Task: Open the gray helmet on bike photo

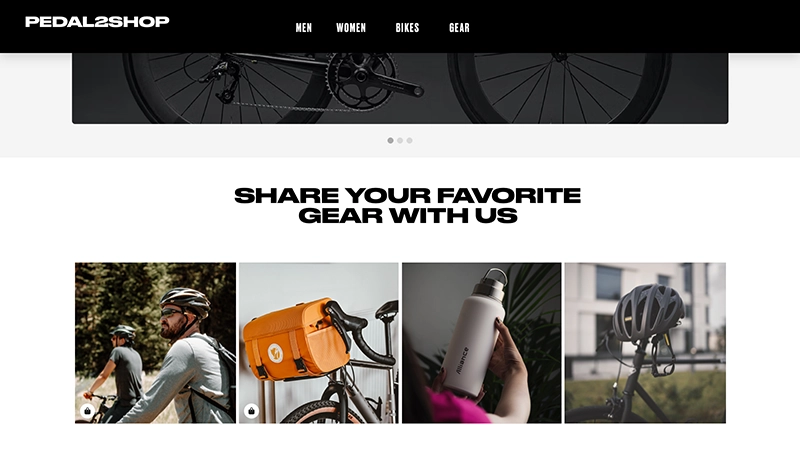Action: pyautogui.click(x=645, y=343)
